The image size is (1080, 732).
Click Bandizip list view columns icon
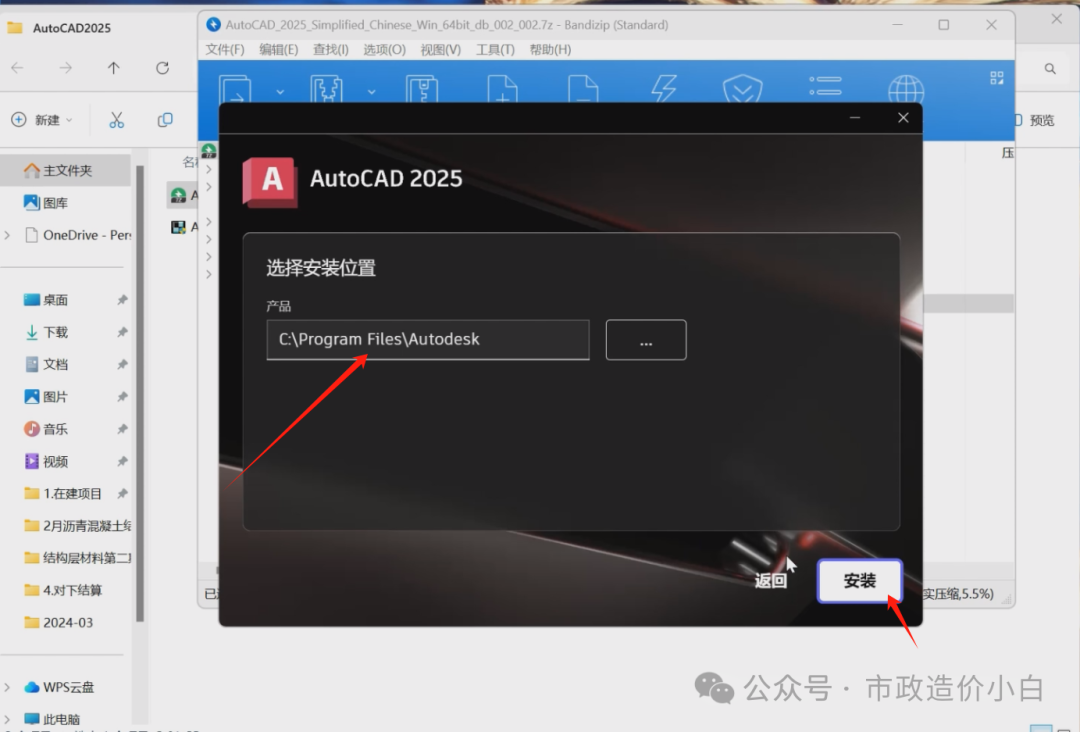pyautogui.click(x=825, y=86)
